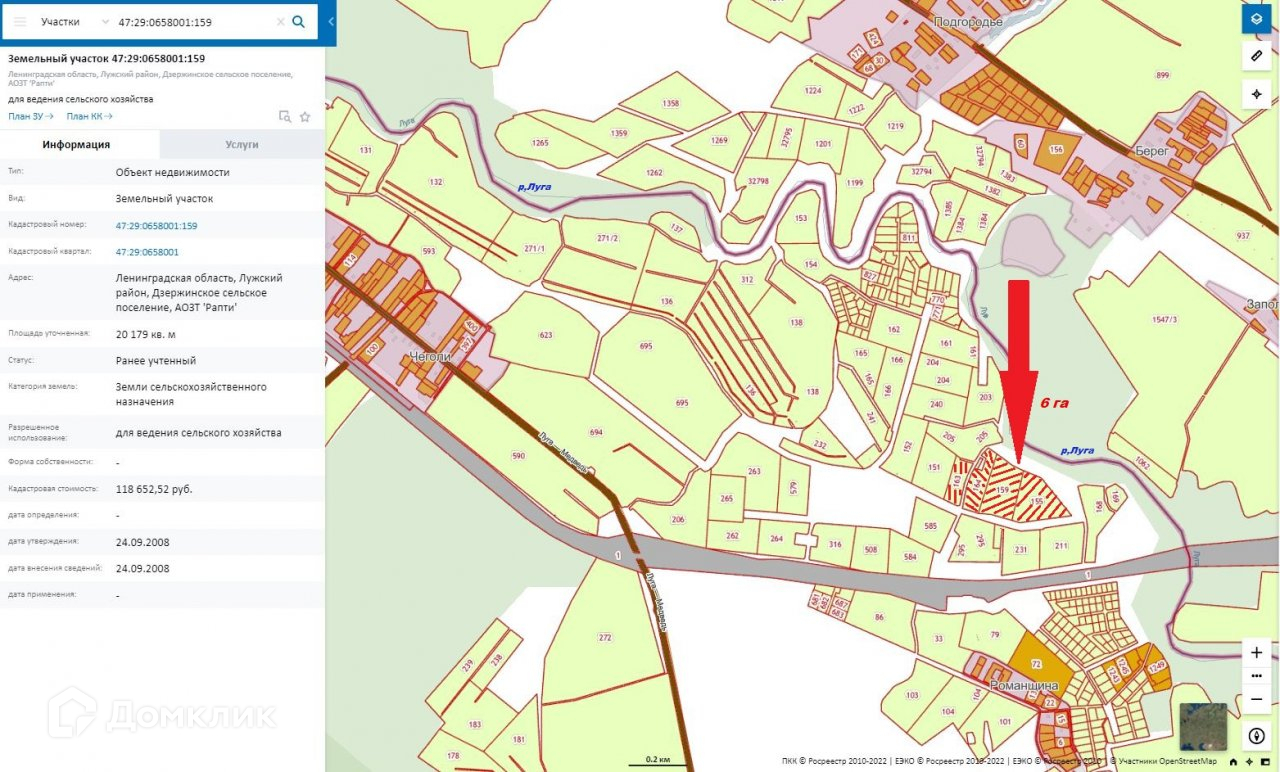Image resolution: width=1280 pixels, height=772 pixels.
Task: Zoom in with the plus button
Action: 1257,652
